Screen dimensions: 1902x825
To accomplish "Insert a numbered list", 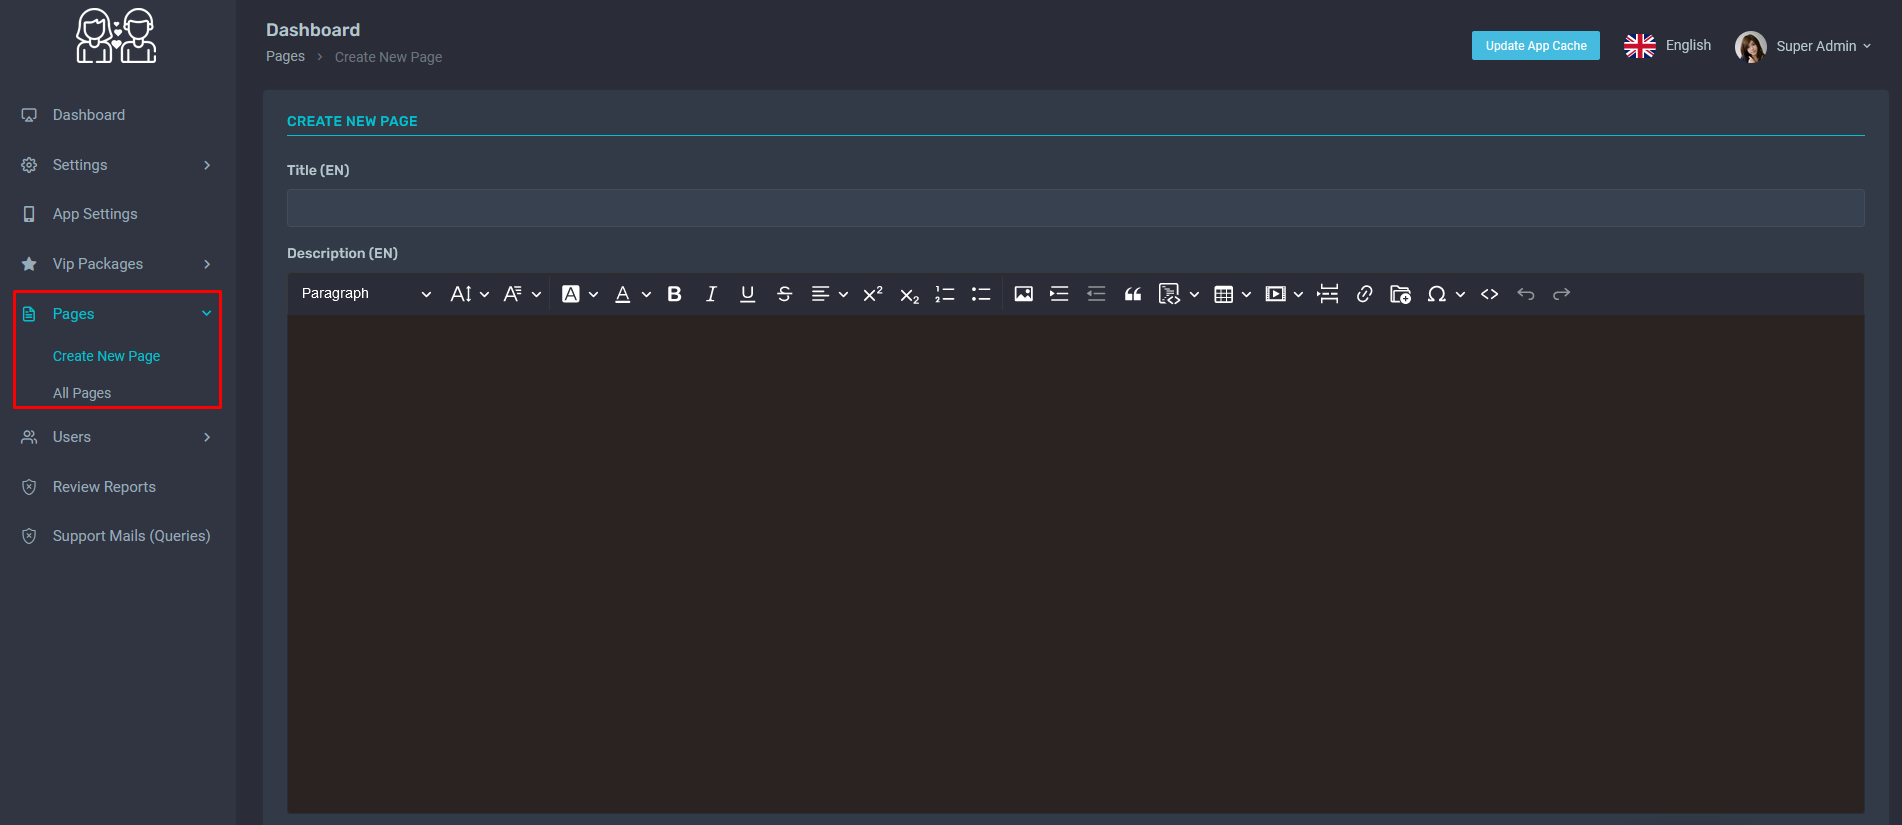I will pos(944,294).
